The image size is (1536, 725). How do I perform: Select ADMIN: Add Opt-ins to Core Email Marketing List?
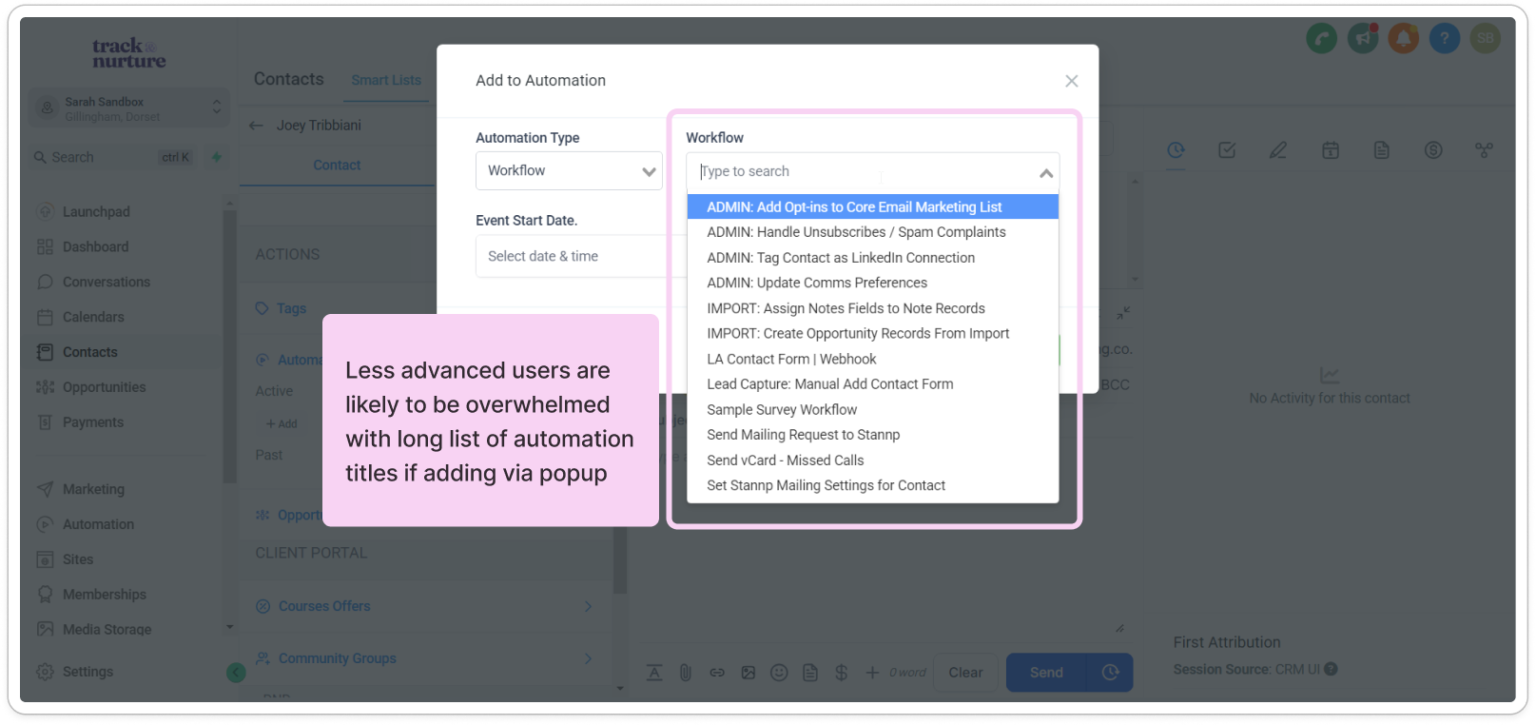873,207
